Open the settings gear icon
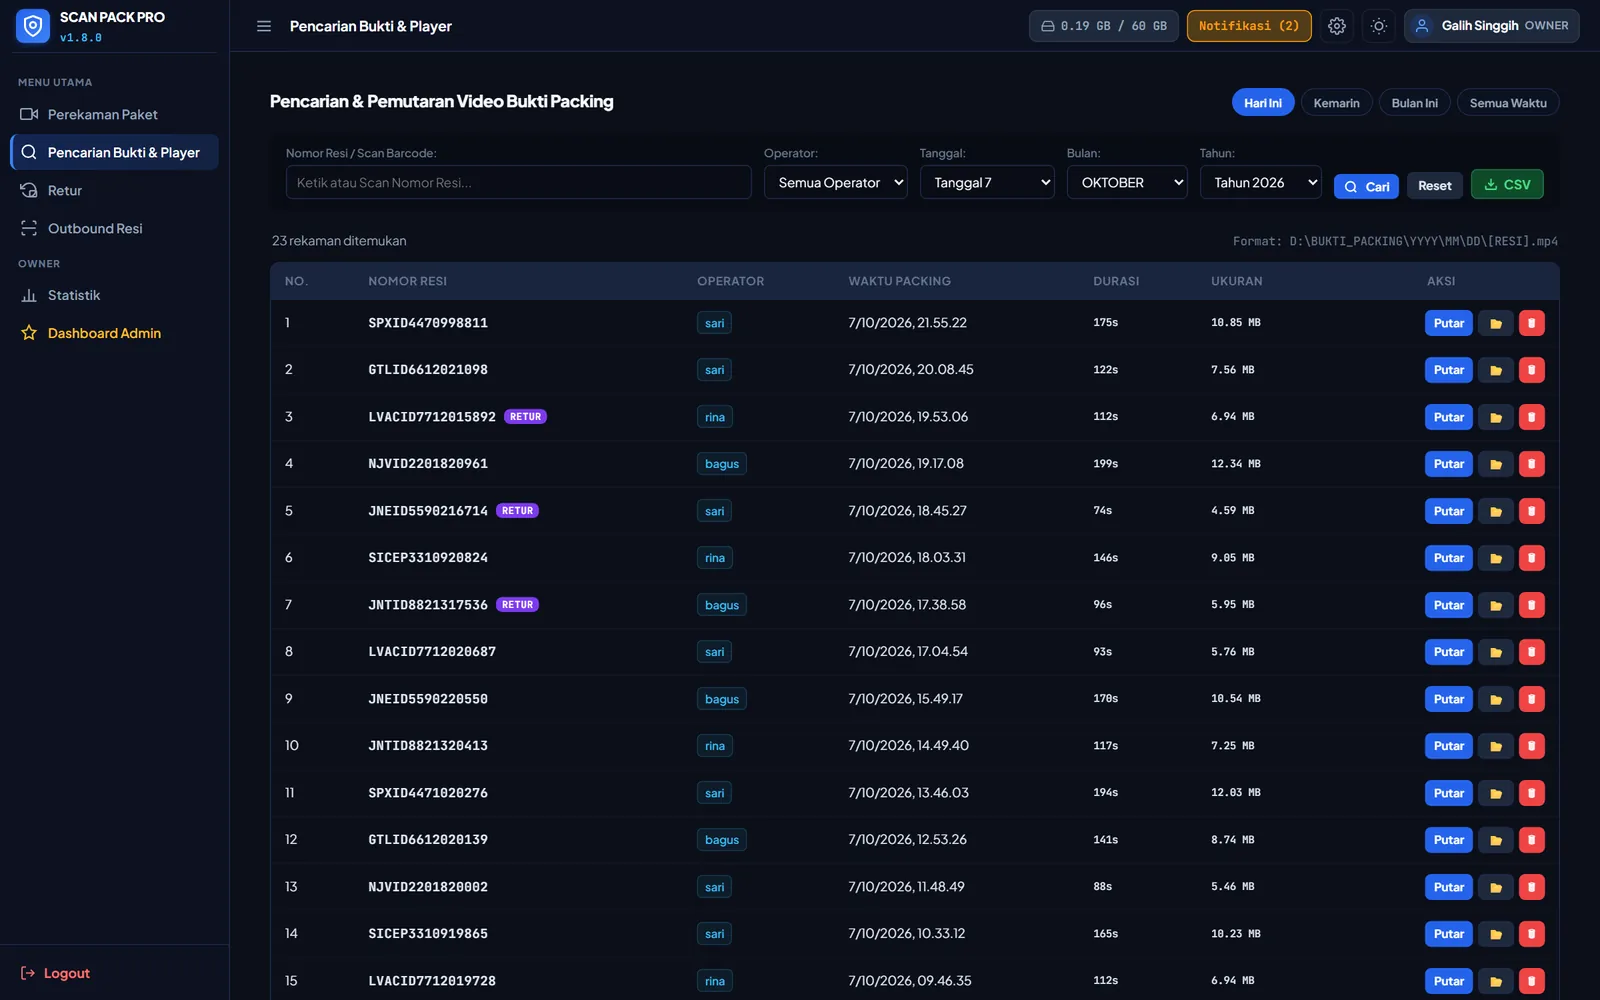Image resolution: width=1600 pixels, height=1000 pixels. [x=1337, y=26]
